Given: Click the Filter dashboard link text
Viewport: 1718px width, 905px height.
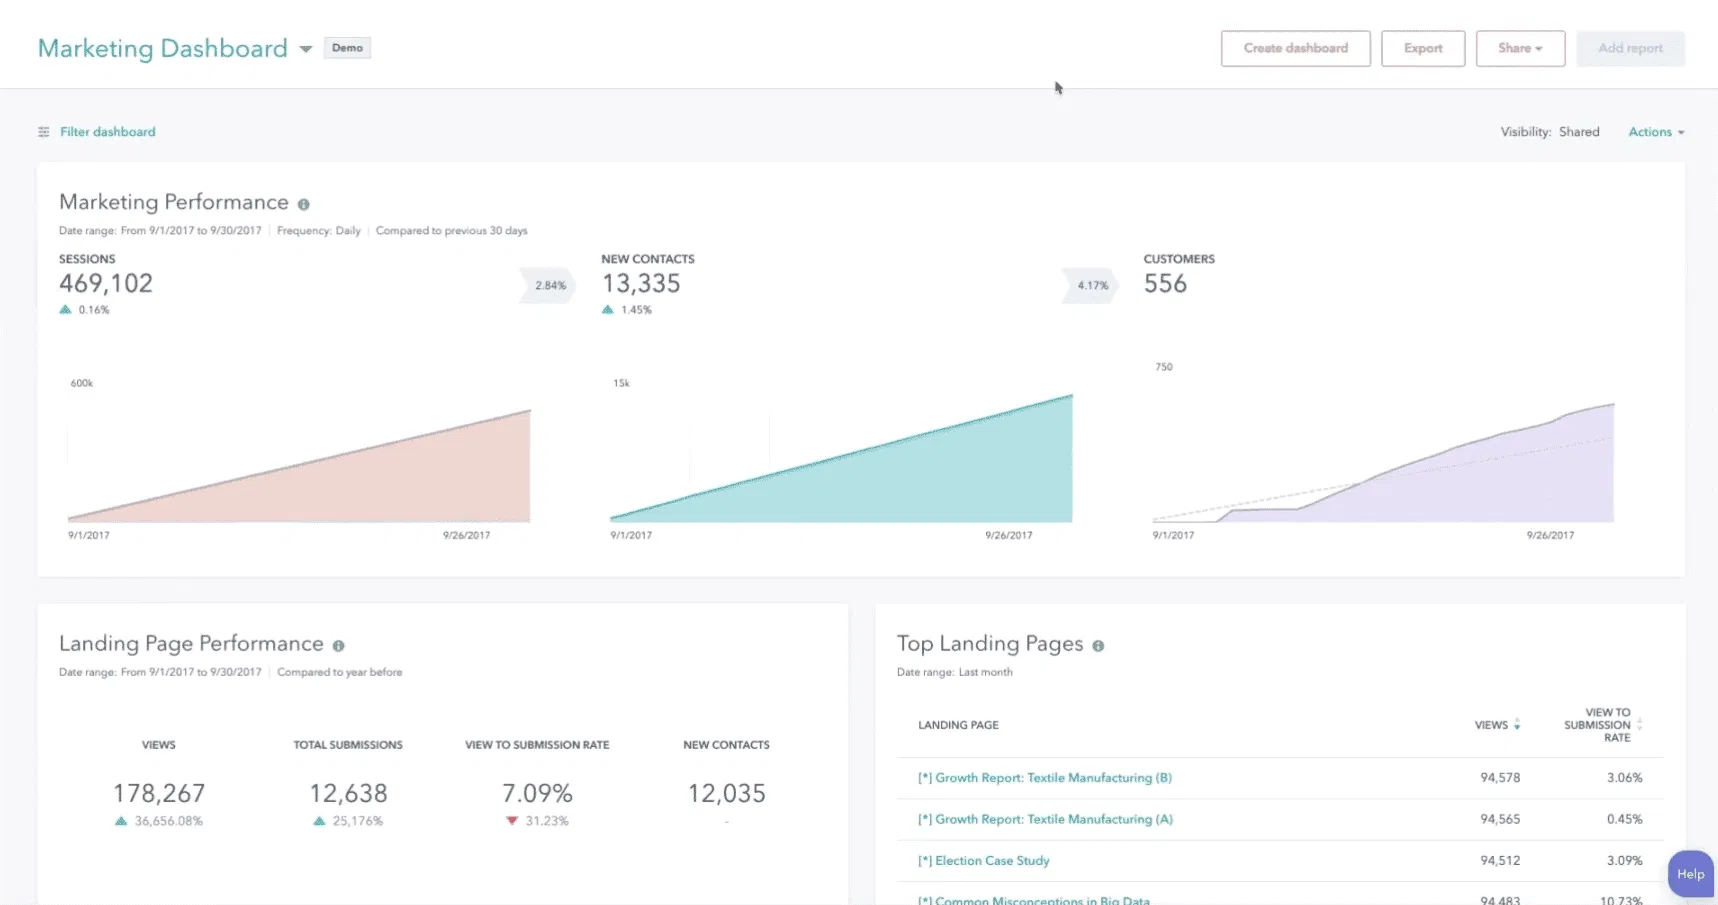Looking at the screenshot, I should 108,132.
